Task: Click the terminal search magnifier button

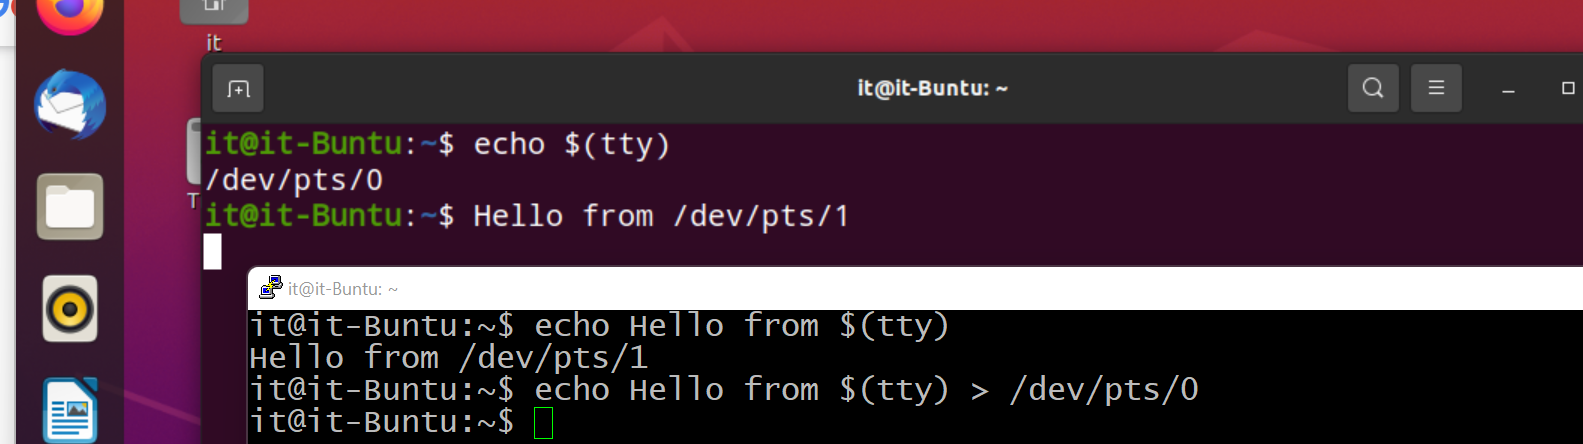Action: click(x=1373, y=88)
